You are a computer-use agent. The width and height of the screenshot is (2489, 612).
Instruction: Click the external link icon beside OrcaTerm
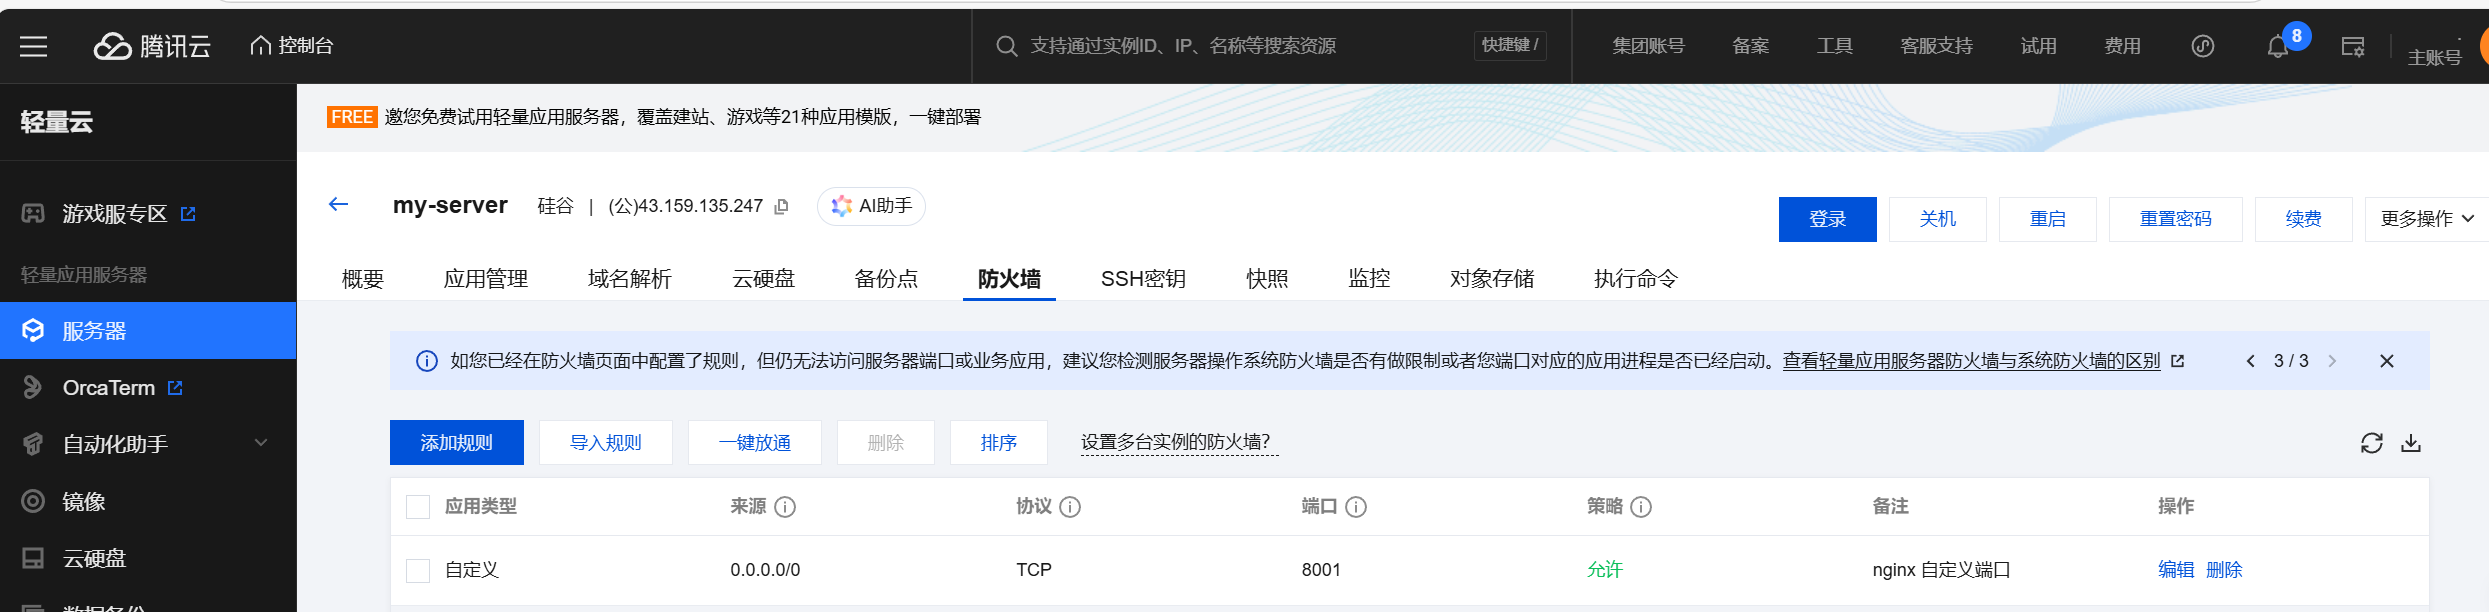[x=175, y=388]
